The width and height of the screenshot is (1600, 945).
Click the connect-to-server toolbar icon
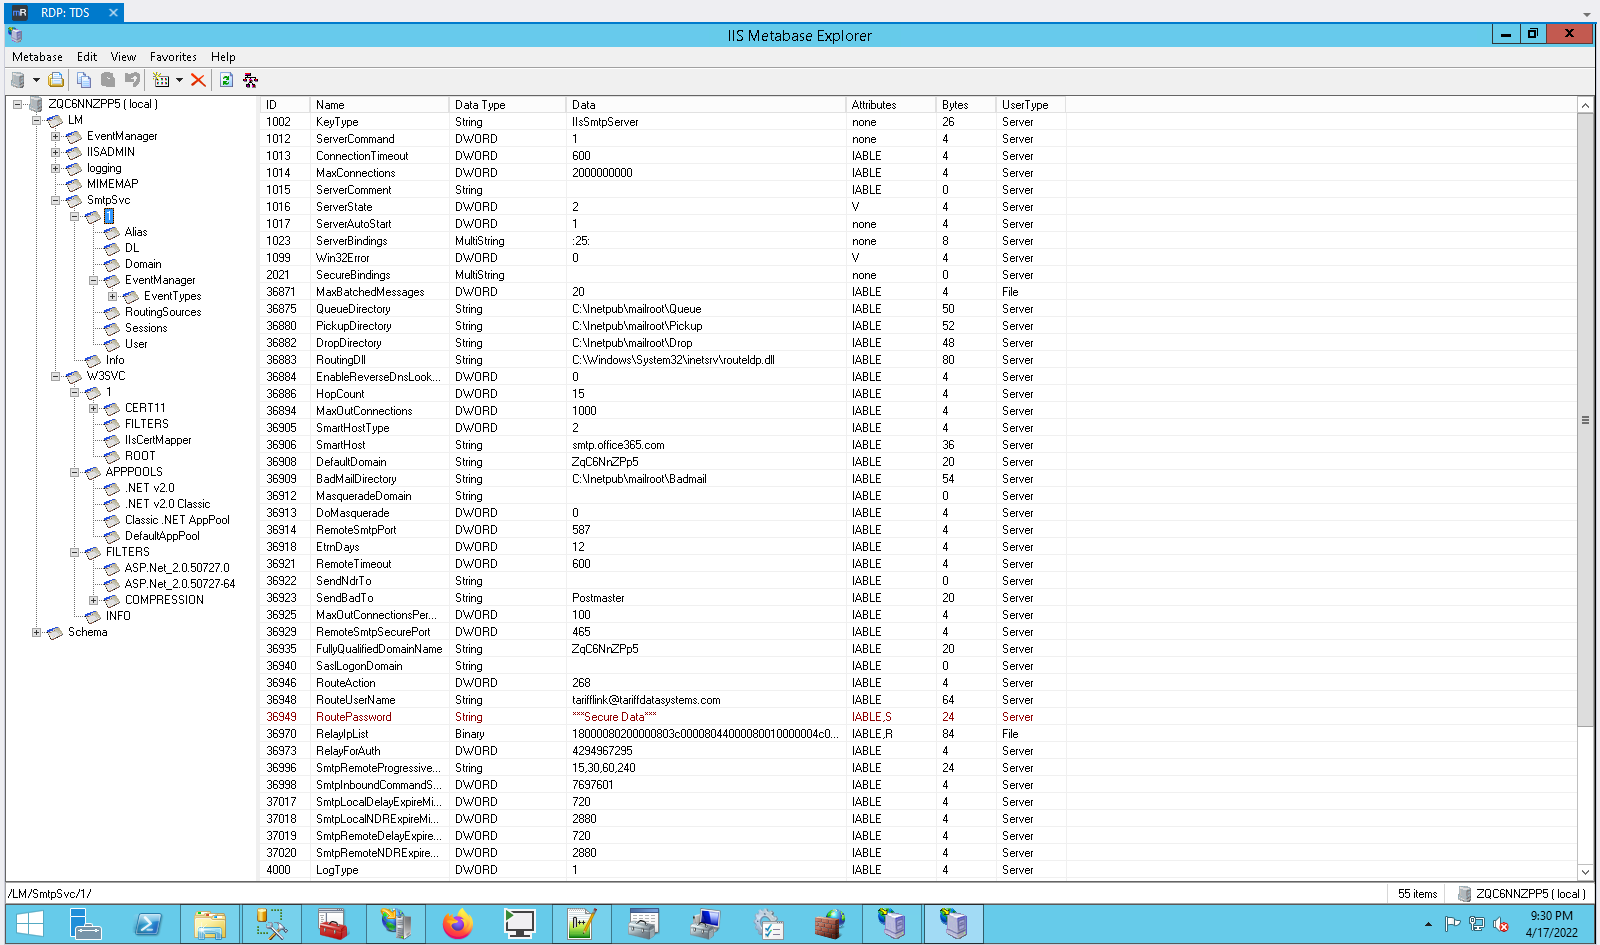coord(18,80)
